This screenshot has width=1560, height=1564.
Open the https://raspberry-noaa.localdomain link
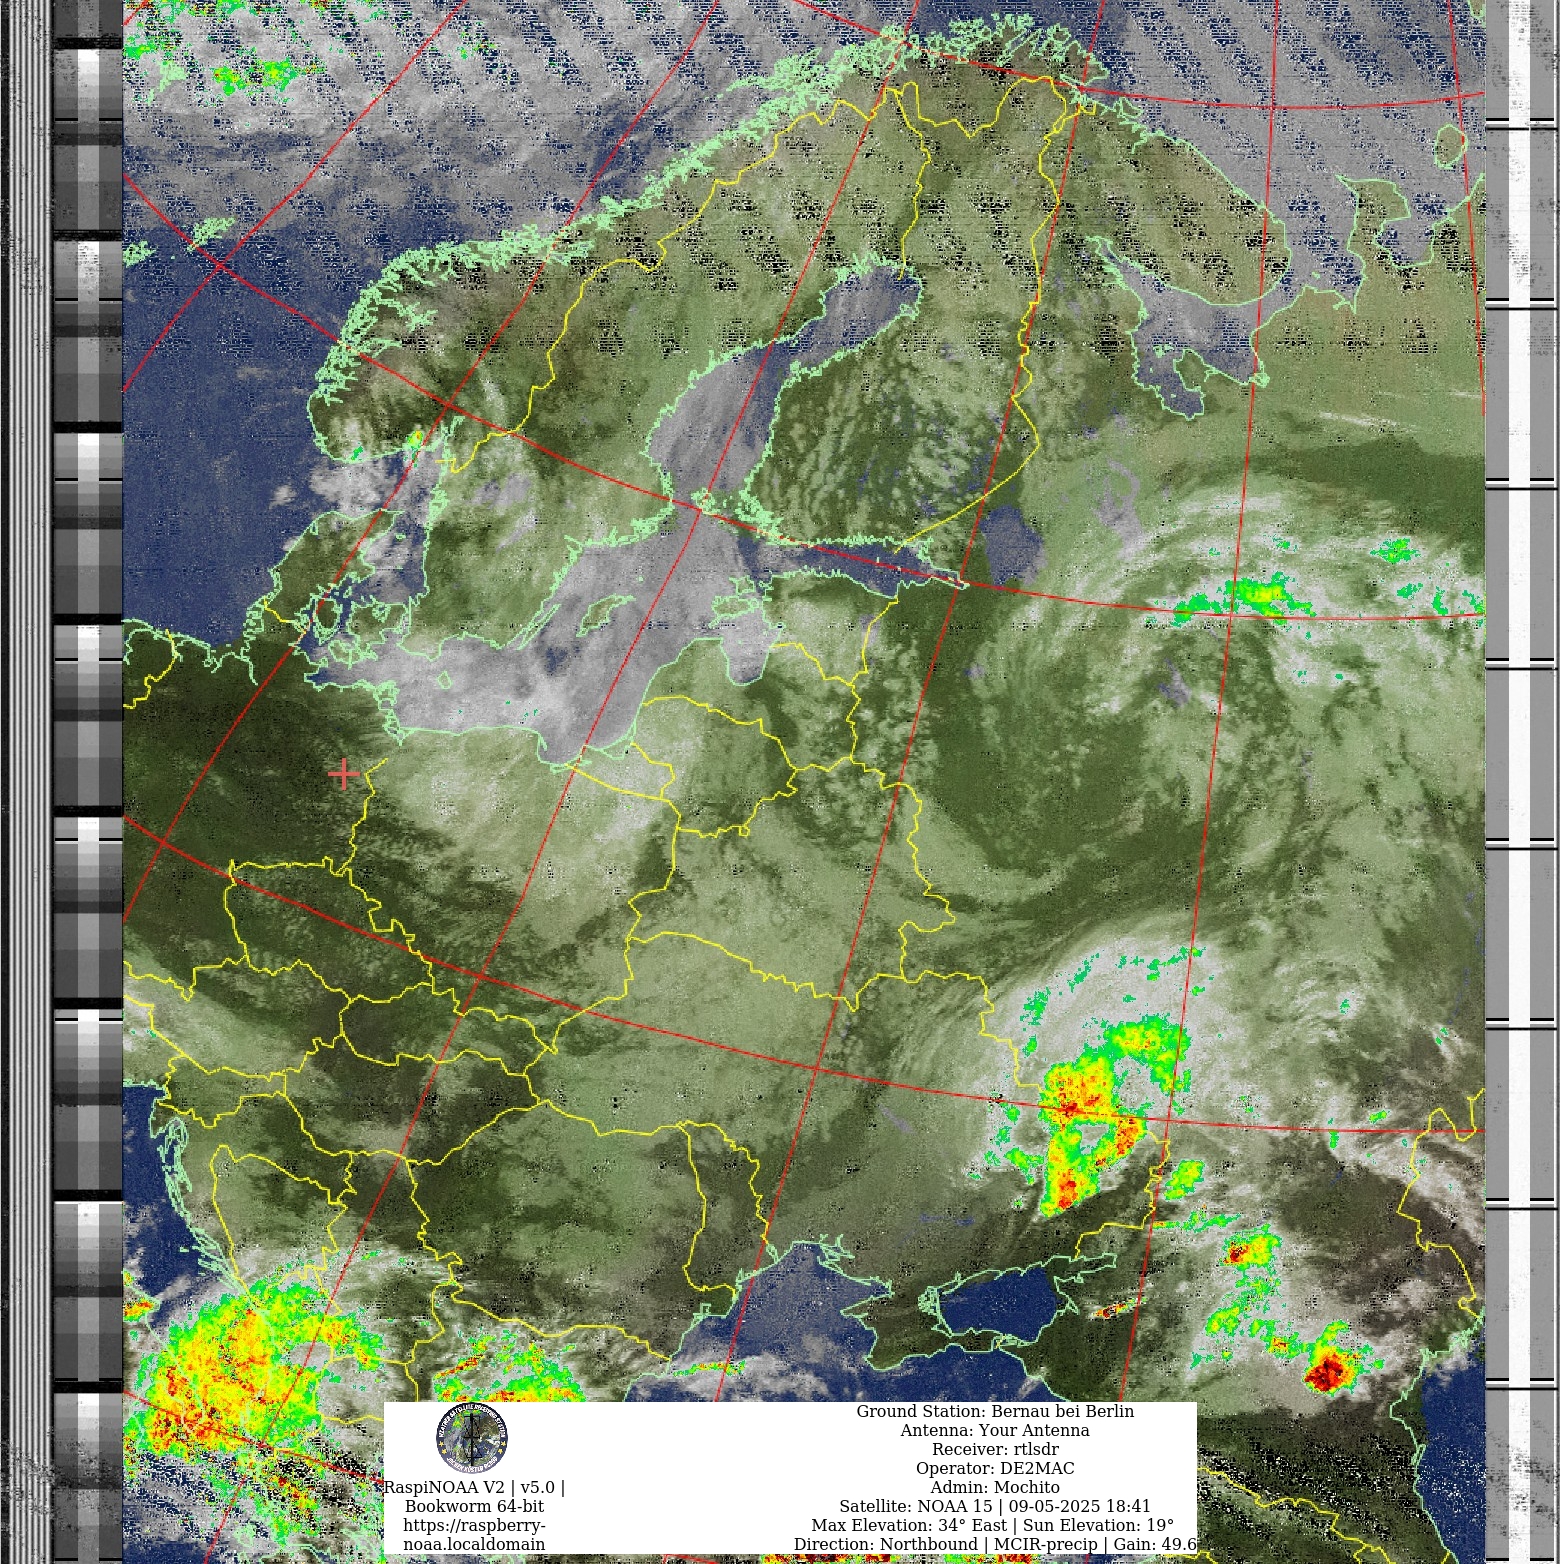pyautogui.click(x=475, y=1534)
